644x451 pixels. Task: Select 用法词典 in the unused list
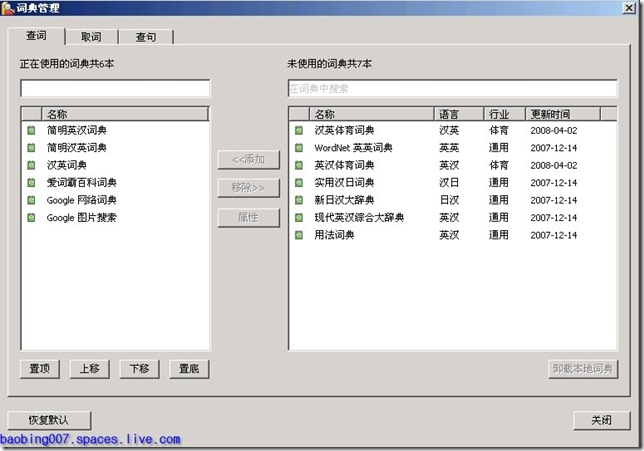[453, 235]
